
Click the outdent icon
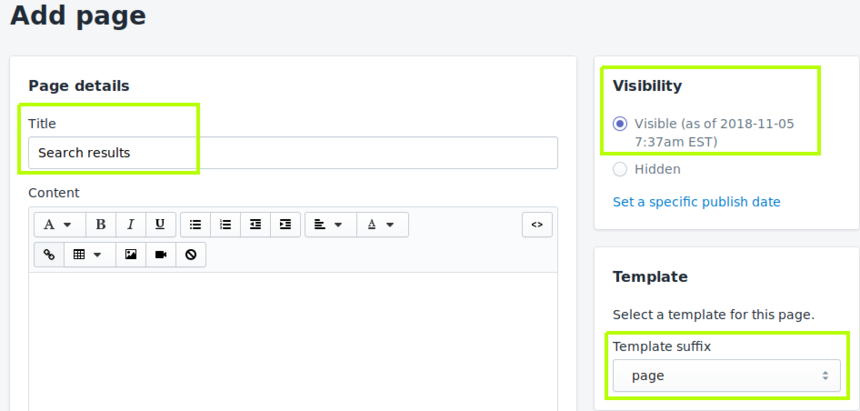(x=256, y=224)
